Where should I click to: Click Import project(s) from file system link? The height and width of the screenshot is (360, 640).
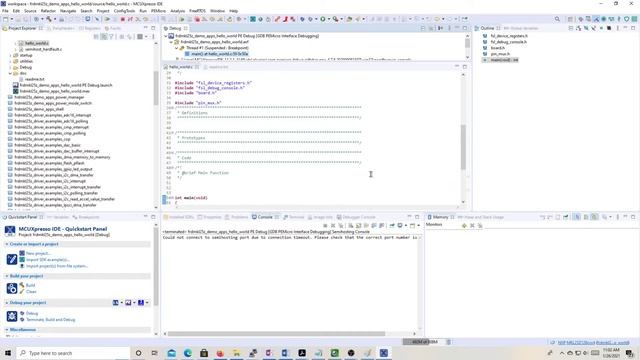click(57, 266)
